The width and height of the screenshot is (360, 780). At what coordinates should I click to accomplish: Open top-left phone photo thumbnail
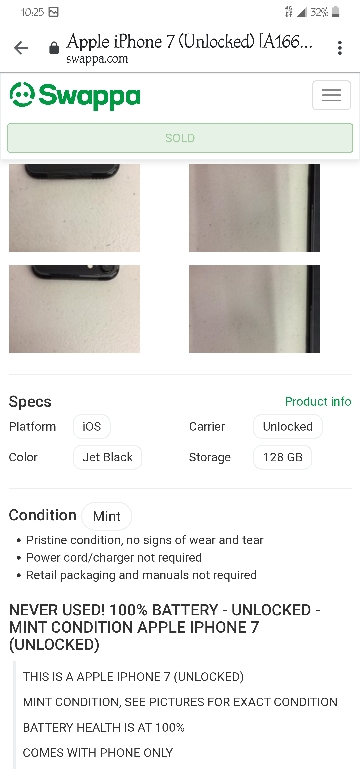coord(75,208)
